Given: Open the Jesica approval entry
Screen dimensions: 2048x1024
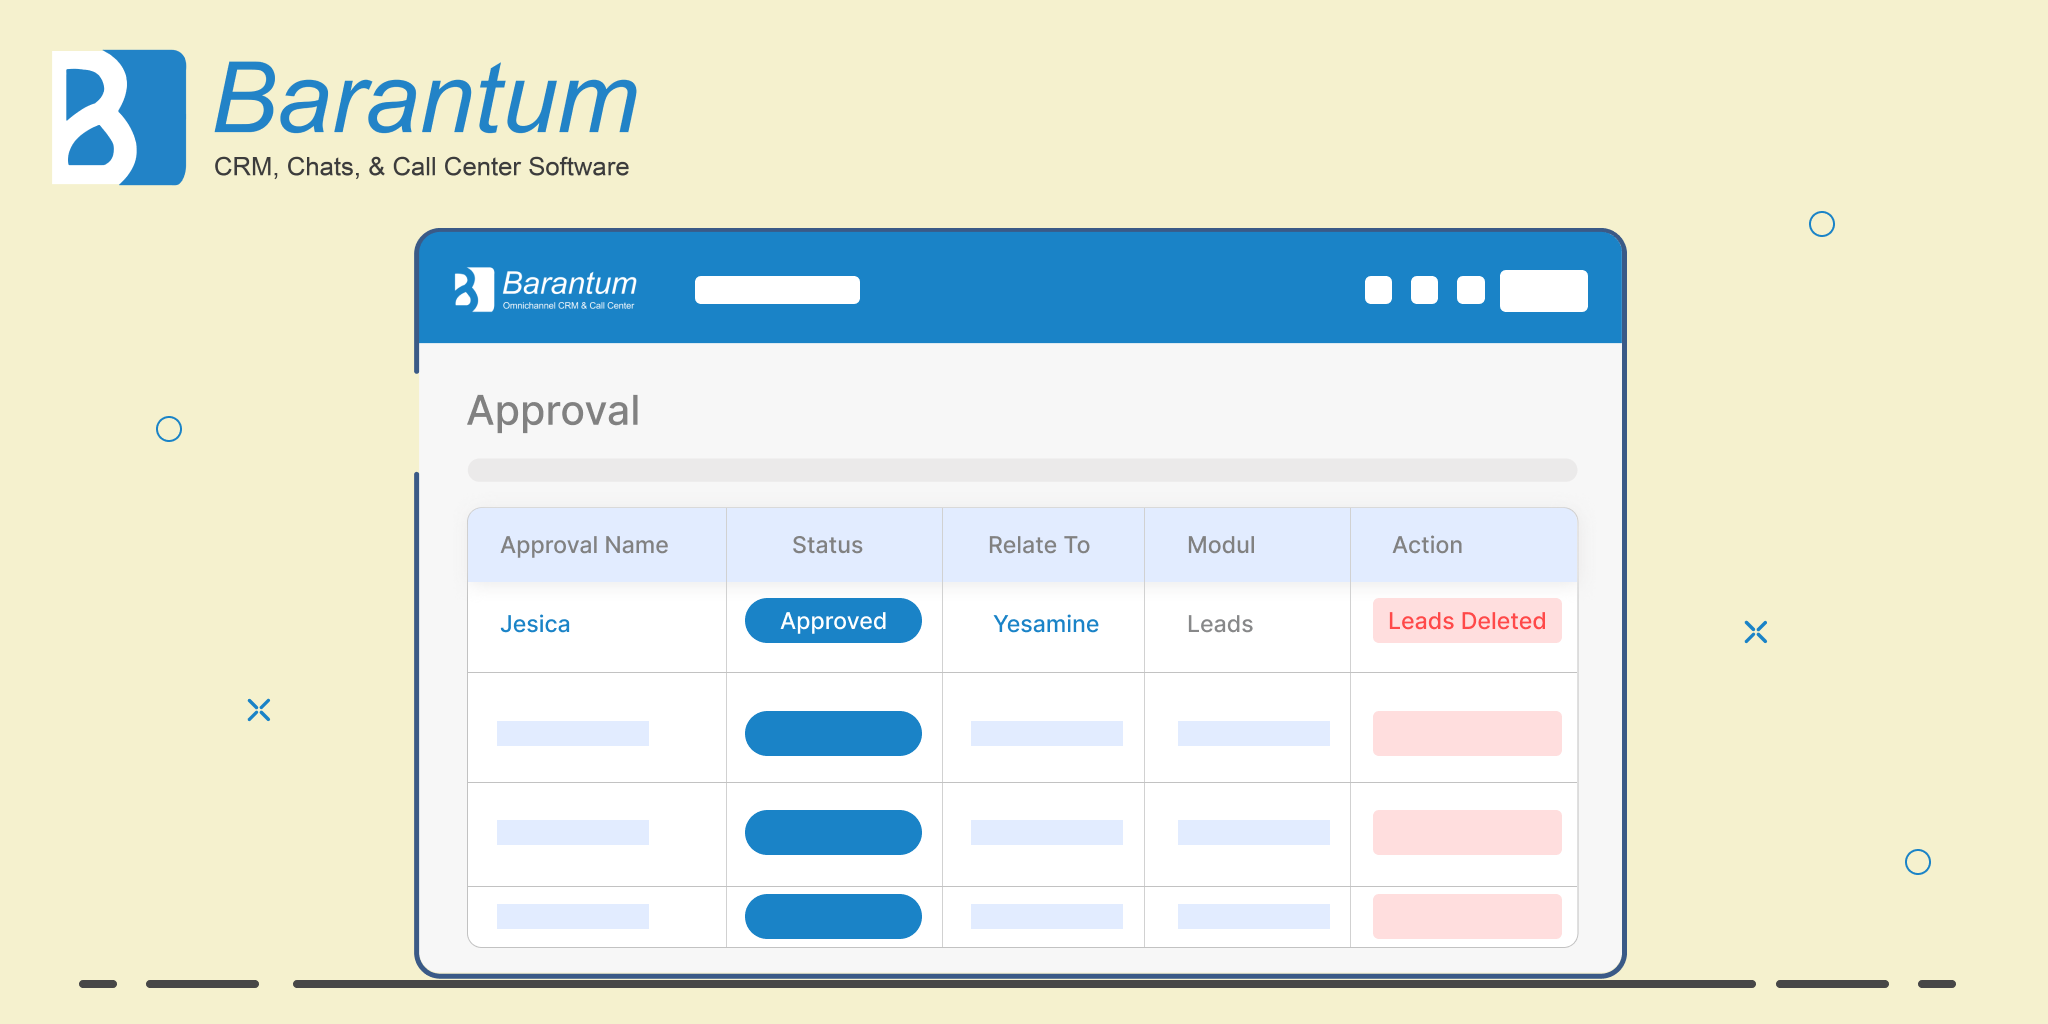Looking at the screenshot, I should pos(535,624).
